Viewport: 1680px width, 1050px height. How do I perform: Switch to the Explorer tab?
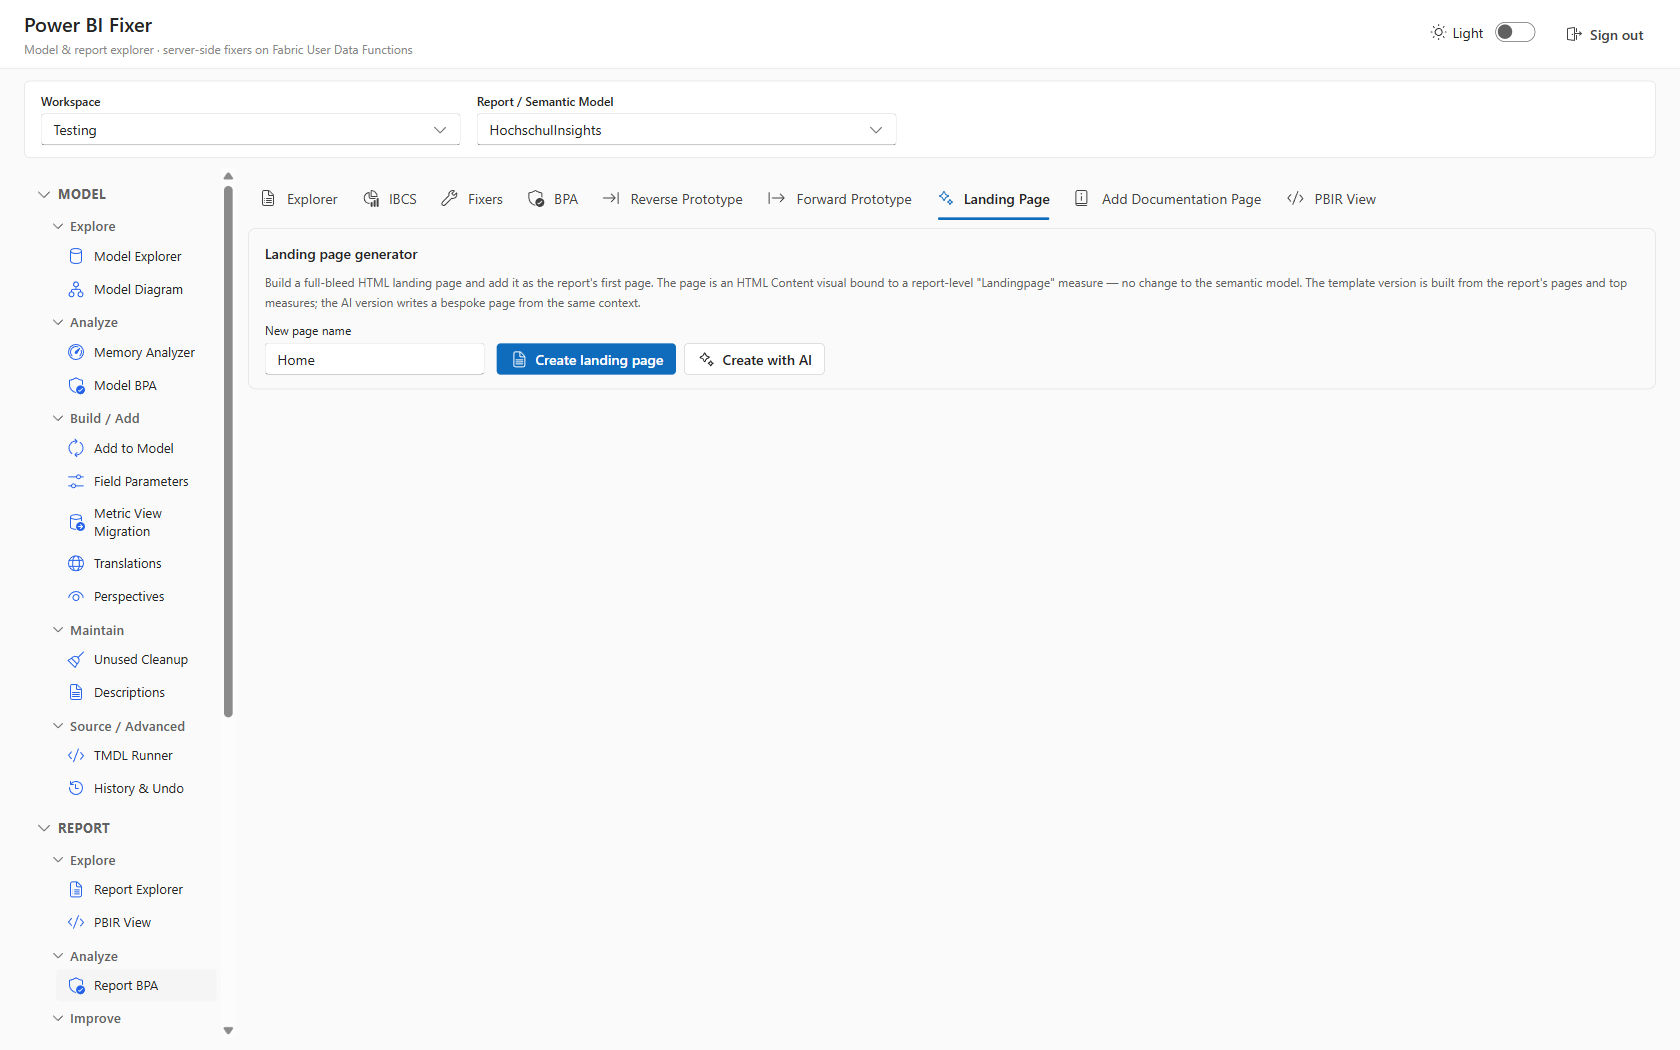[299, 199]
